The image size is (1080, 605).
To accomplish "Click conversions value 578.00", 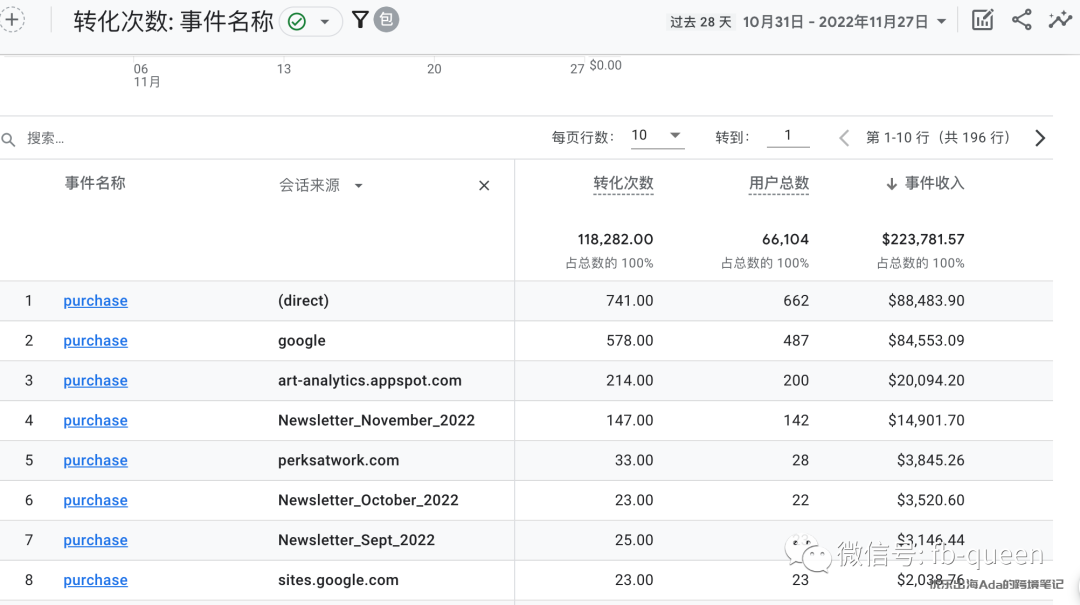I will (630, 341).
